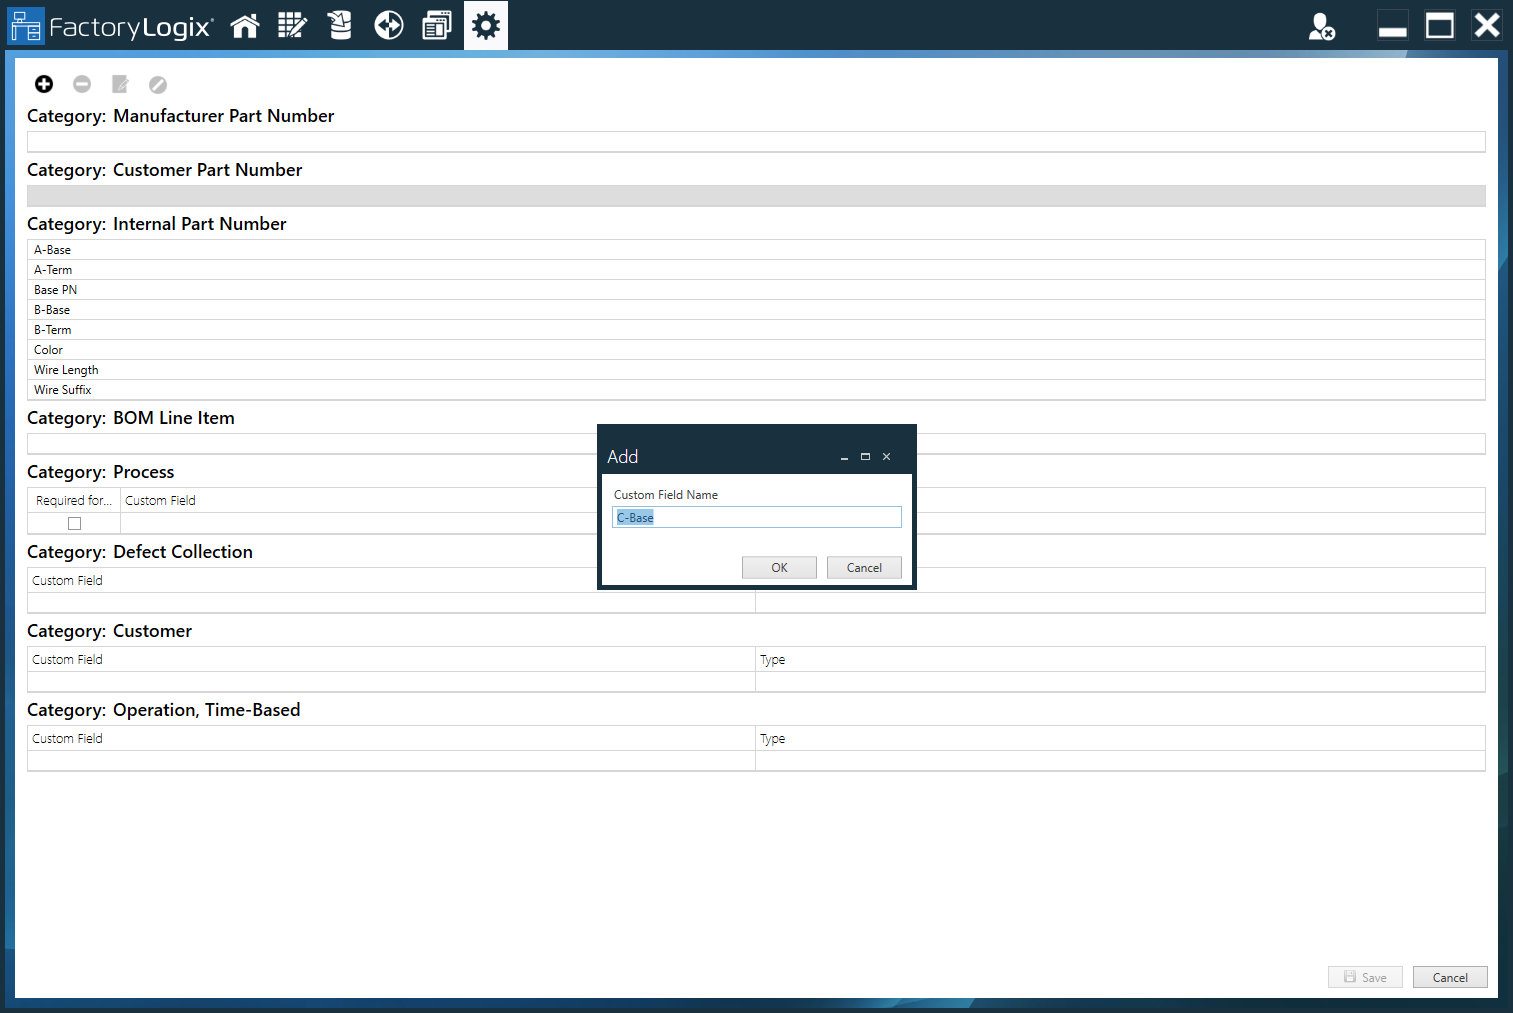The width and height of the screenshot is (1513, 1013).
Task: Cancel the Add custom field dialog
Action: (x=864, y=567)
